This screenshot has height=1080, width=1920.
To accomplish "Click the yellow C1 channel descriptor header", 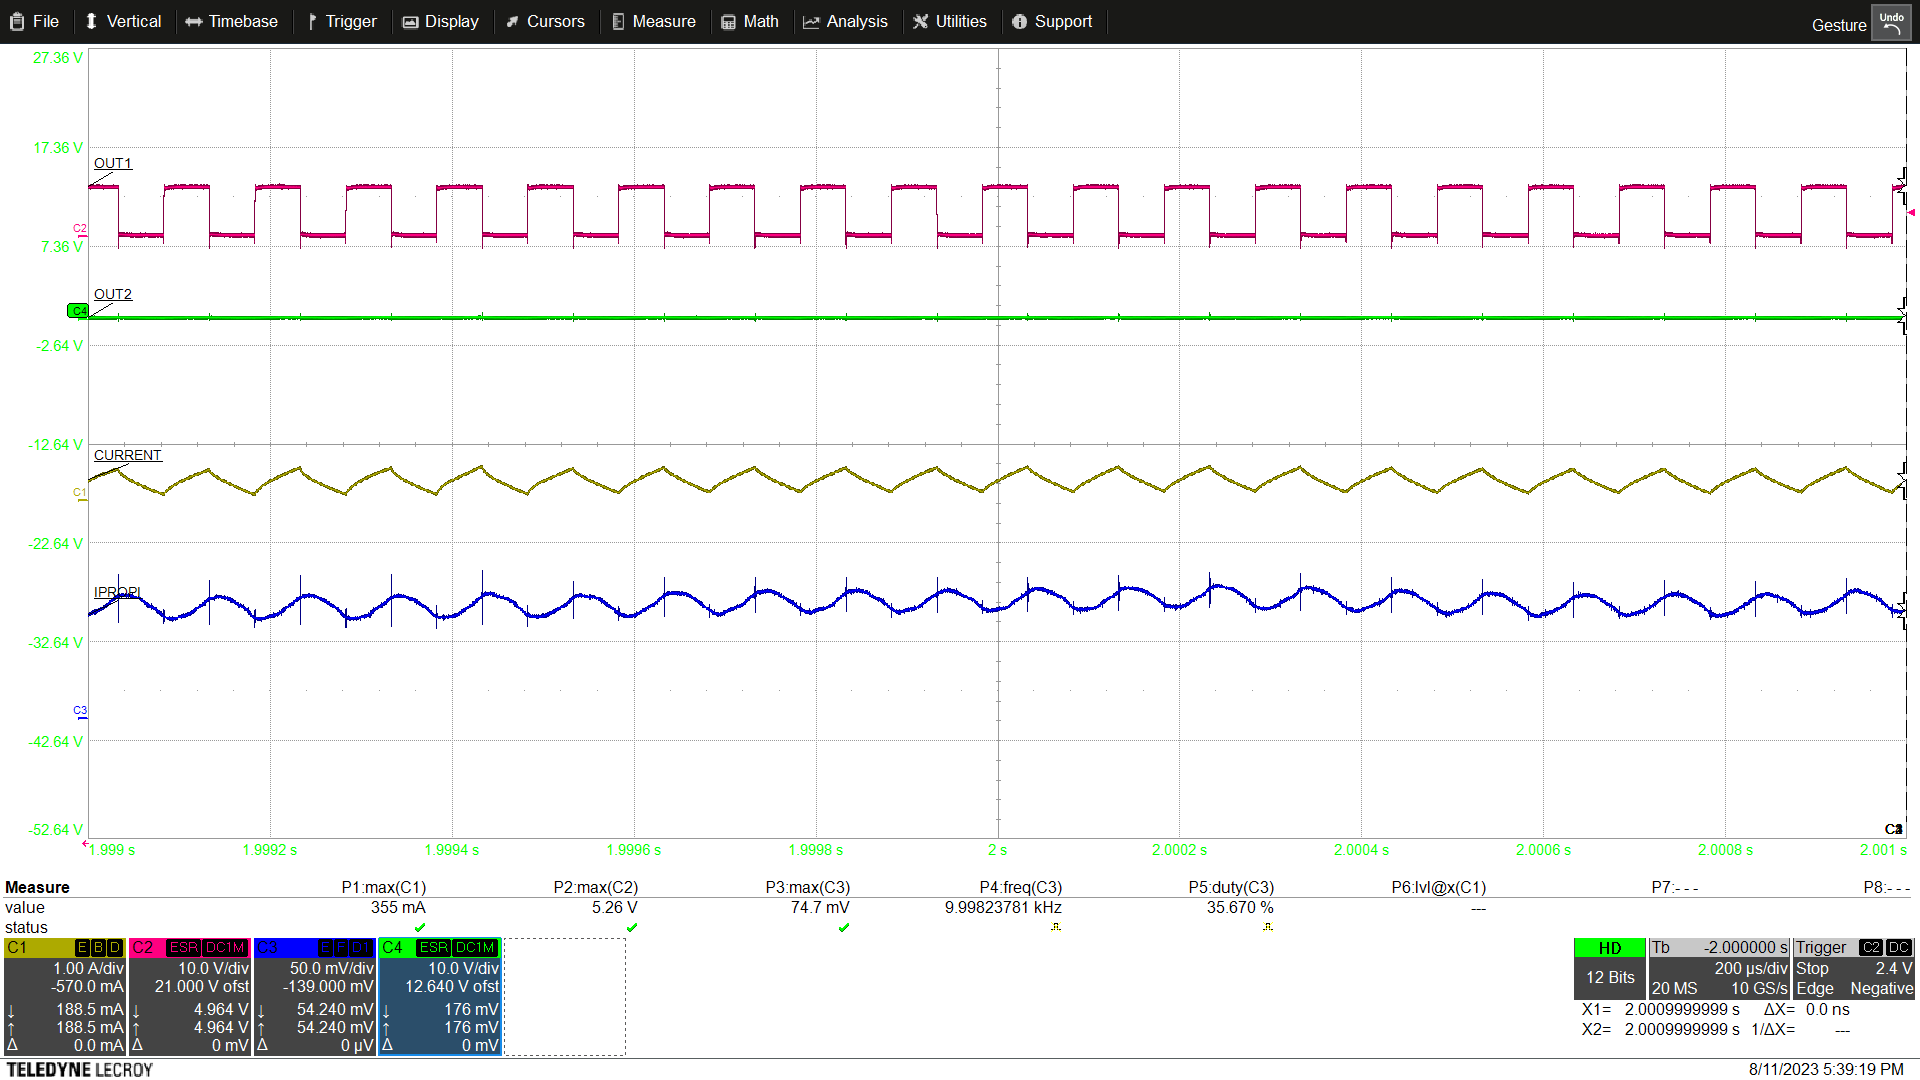I will pyautogui.click(x=40, y=947).
